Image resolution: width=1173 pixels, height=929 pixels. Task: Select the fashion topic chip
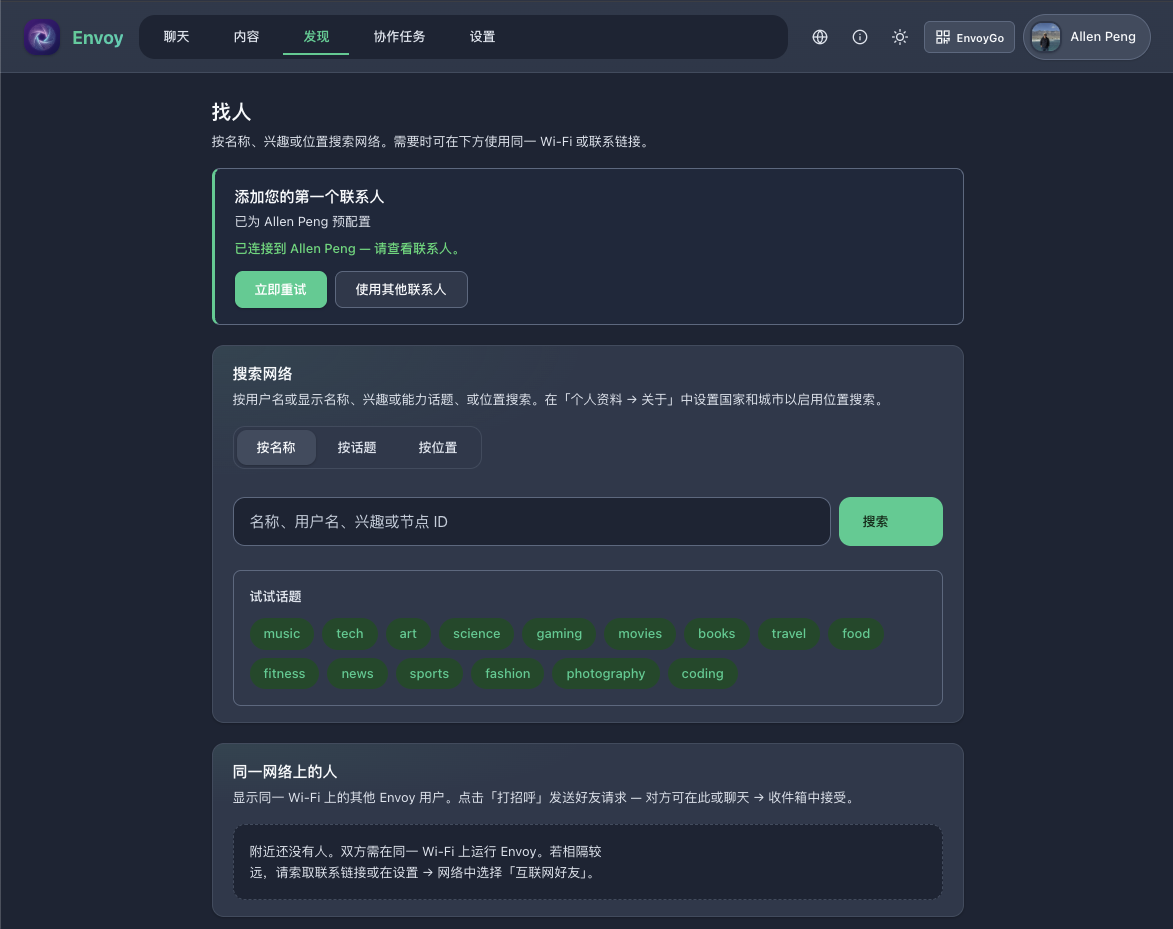(x=507, y=673)
